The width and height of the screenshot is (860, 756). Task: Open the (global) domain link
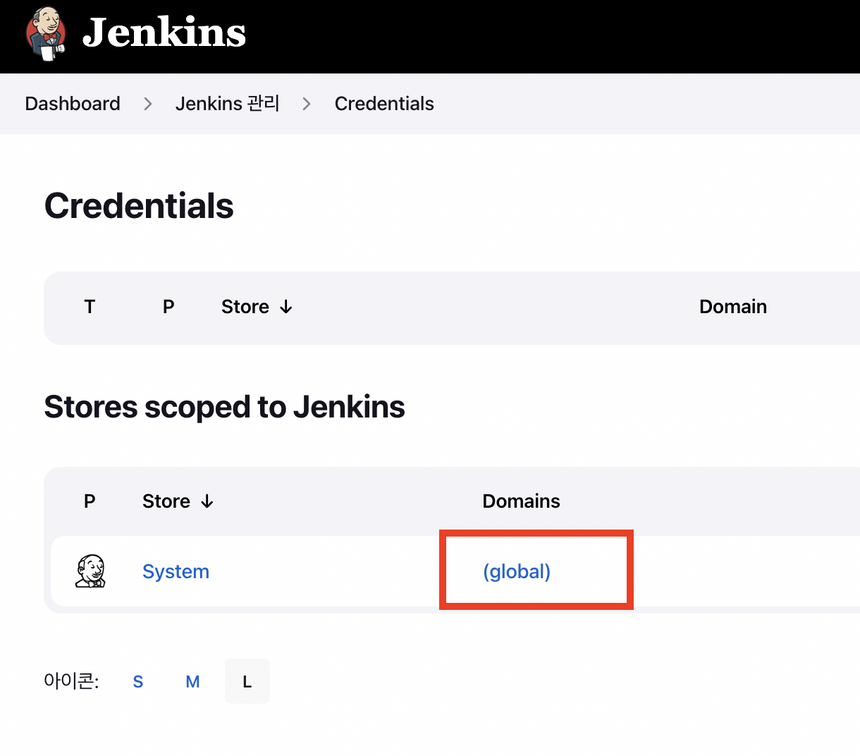coord(517,572)
